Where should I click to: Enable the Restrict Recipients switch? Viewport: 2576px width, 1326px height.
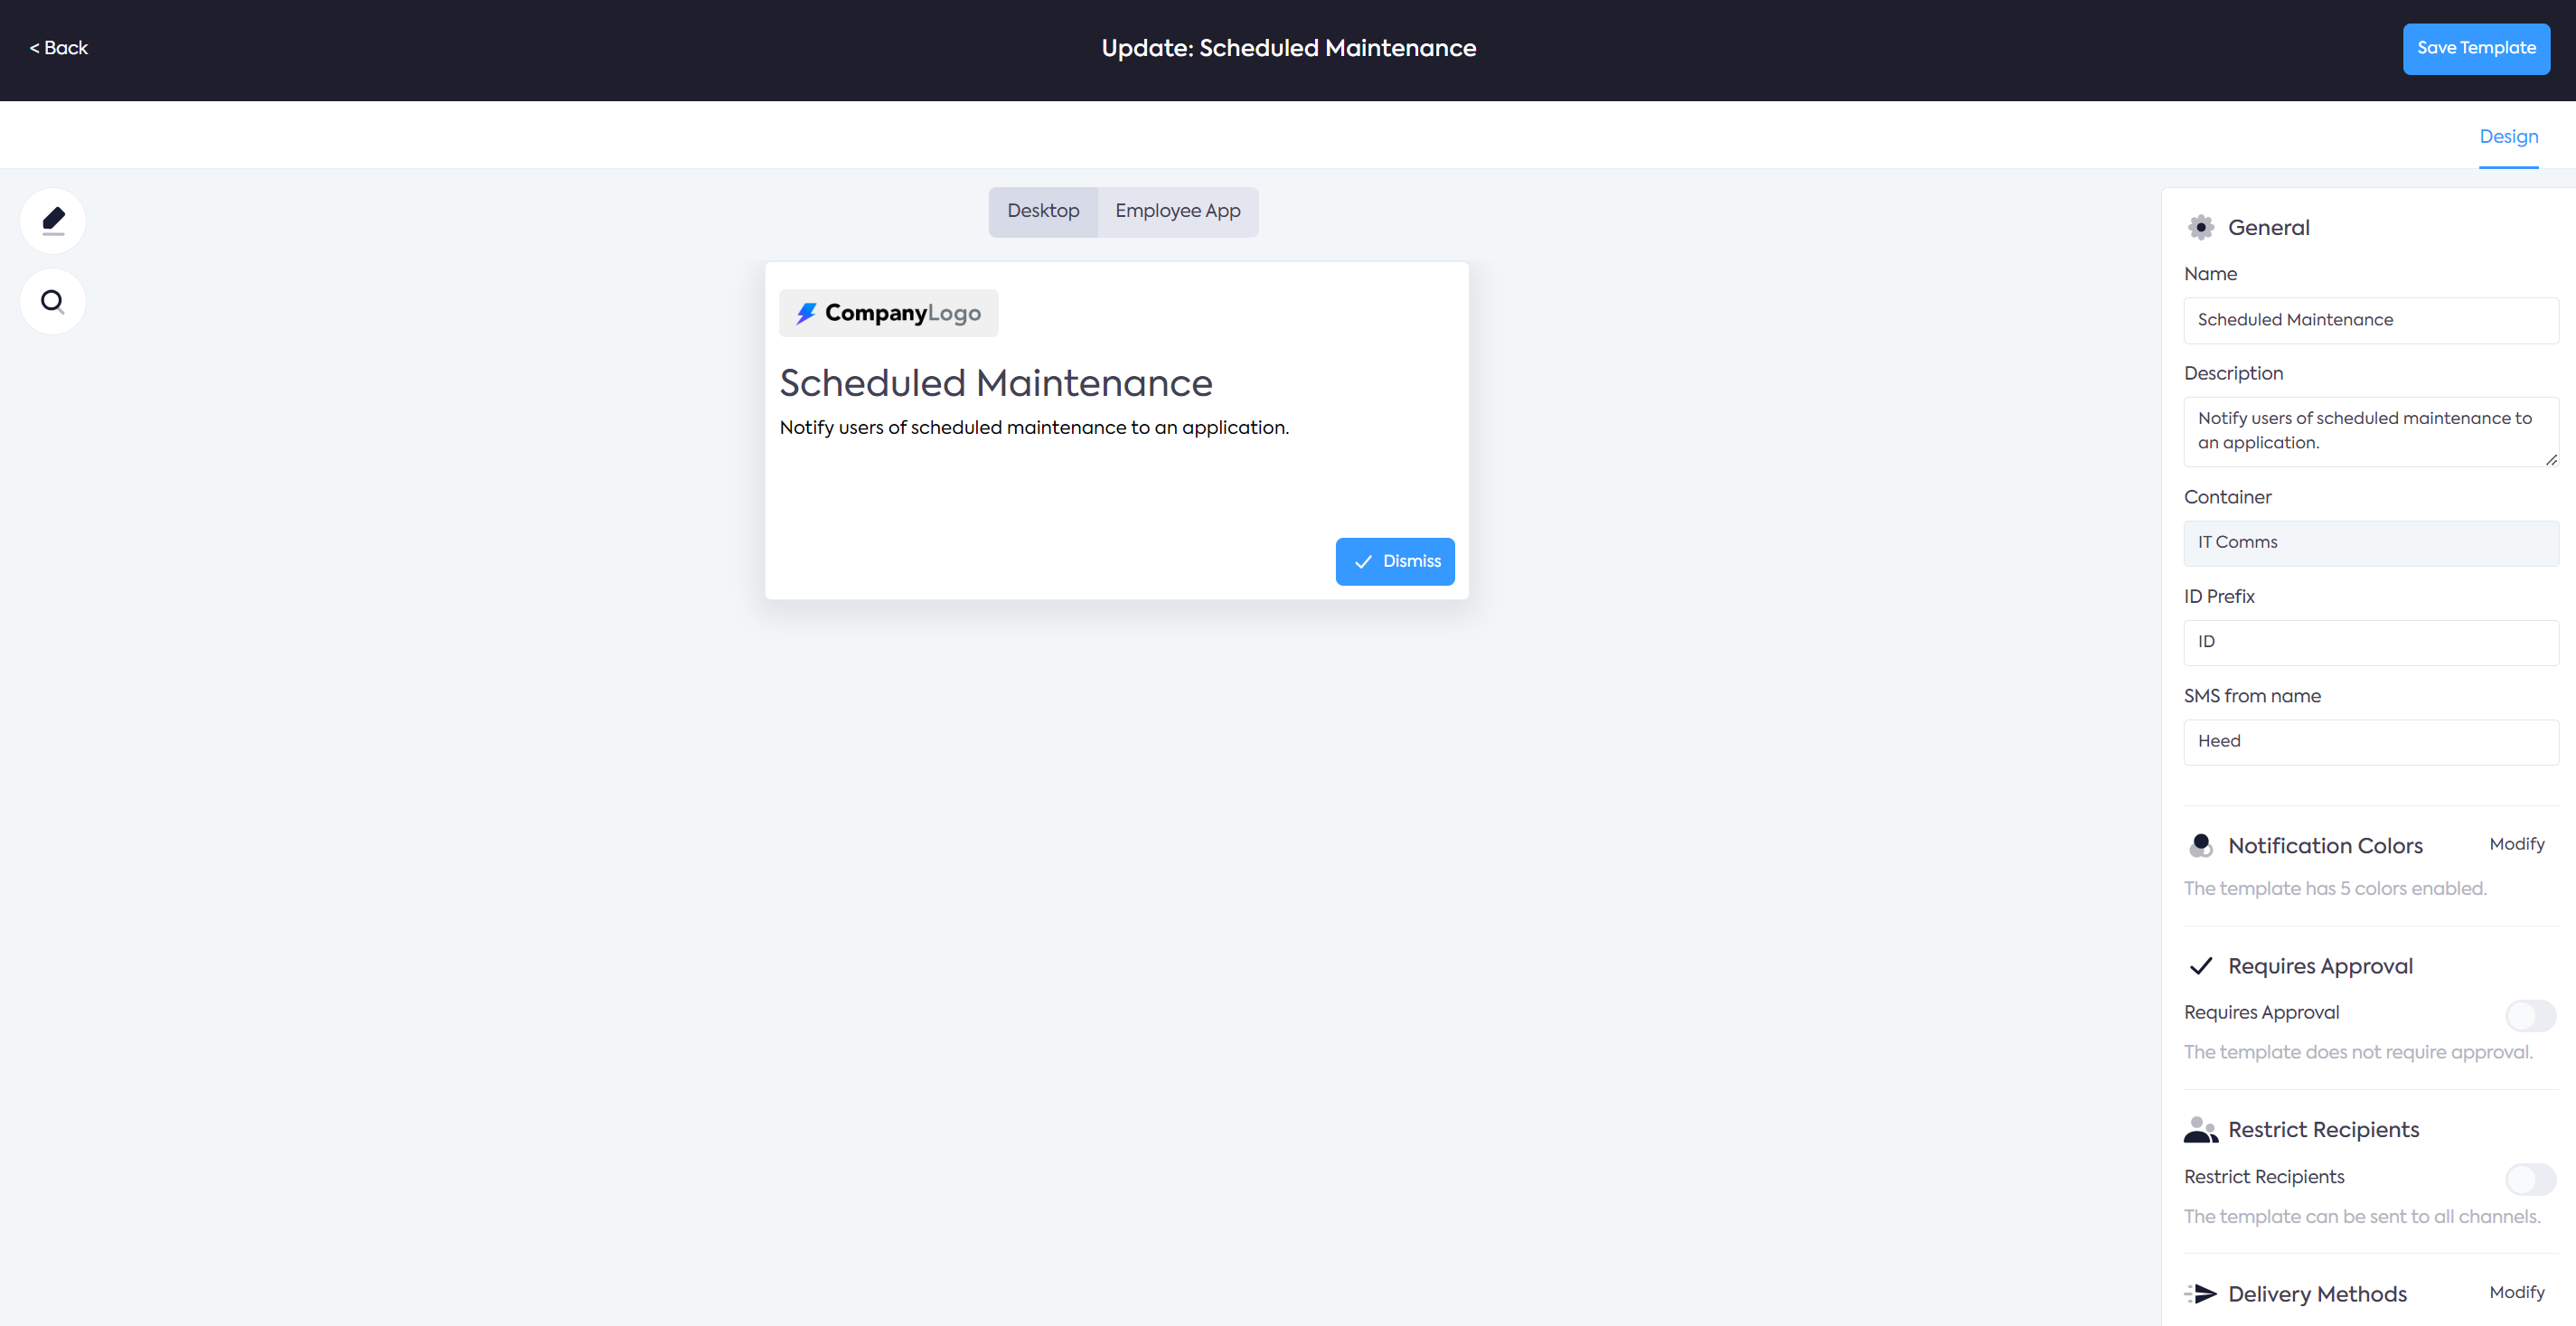(2530, 1179)
